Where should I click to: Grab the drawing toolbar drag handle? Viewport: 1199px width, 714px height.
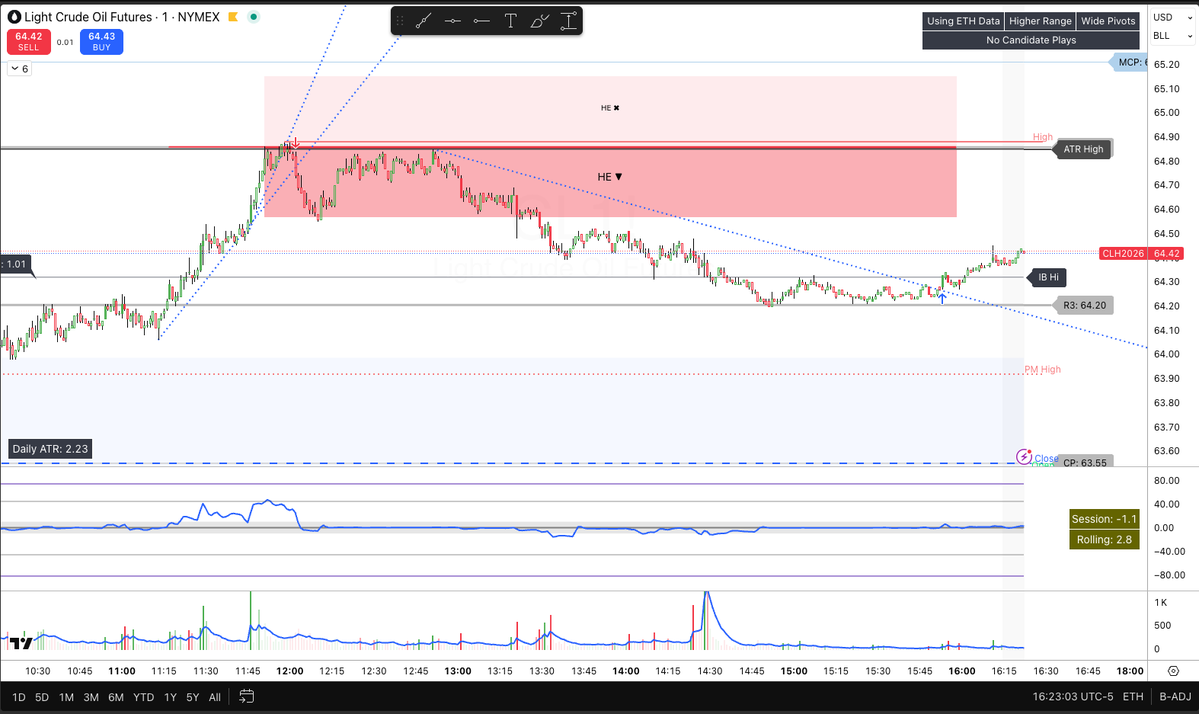[399, 21]
